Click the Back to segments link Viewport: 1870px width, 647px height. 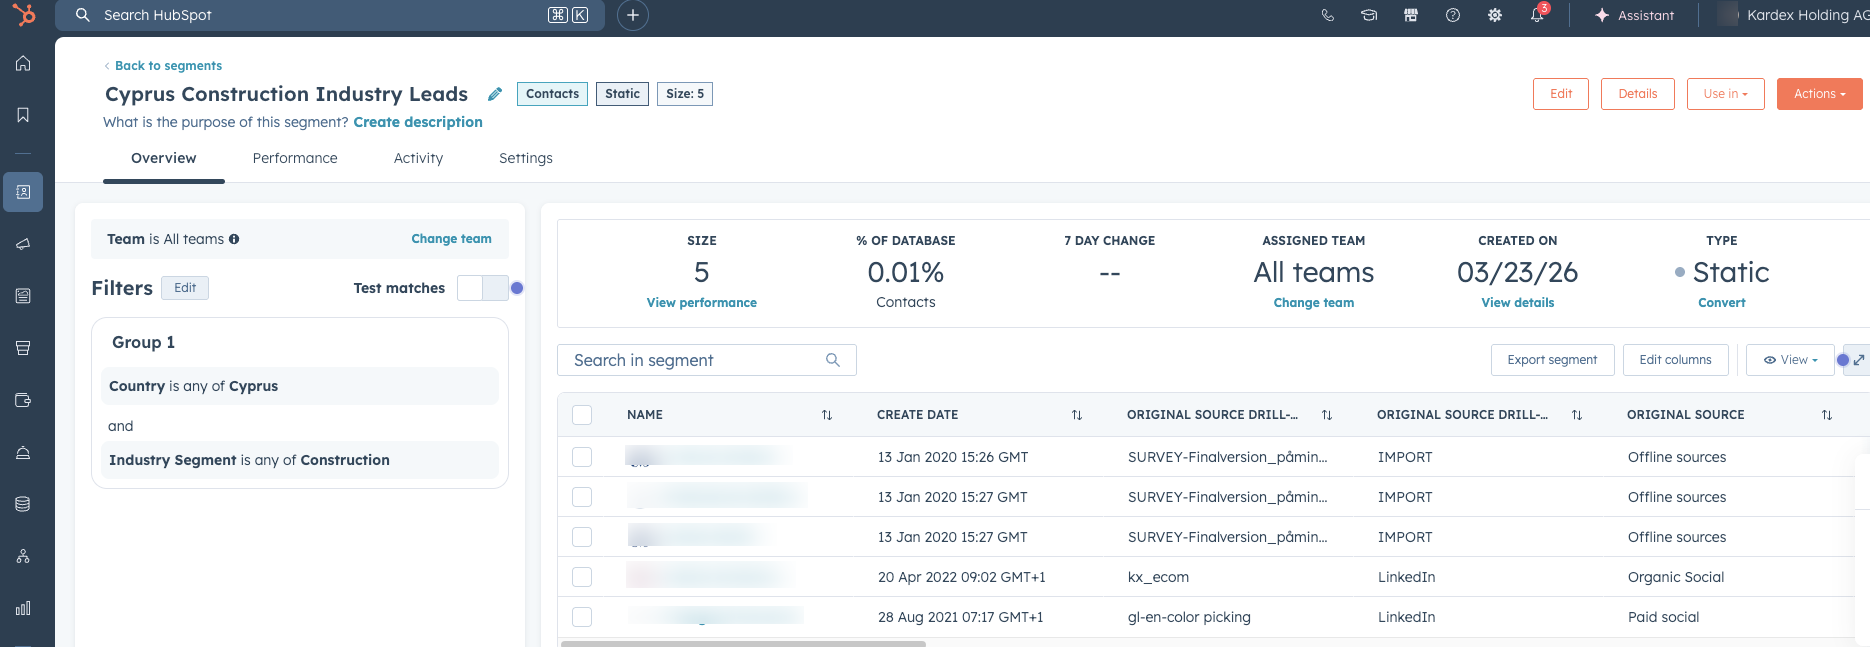point(168,66)
